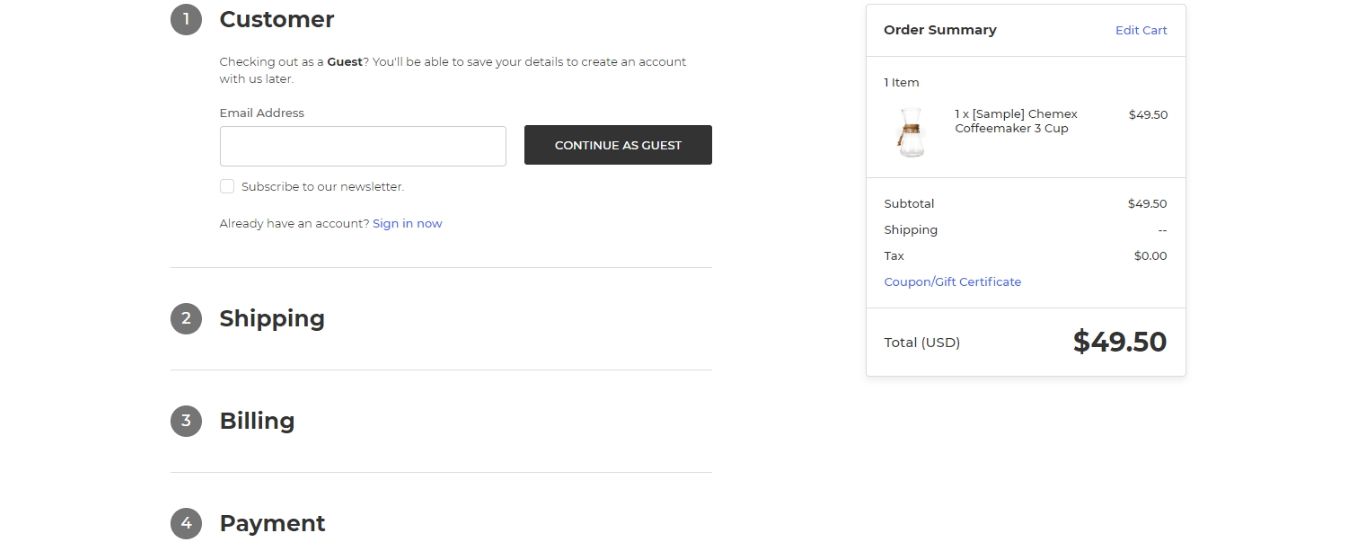Expand the Shipping section heading

point(272,319)
